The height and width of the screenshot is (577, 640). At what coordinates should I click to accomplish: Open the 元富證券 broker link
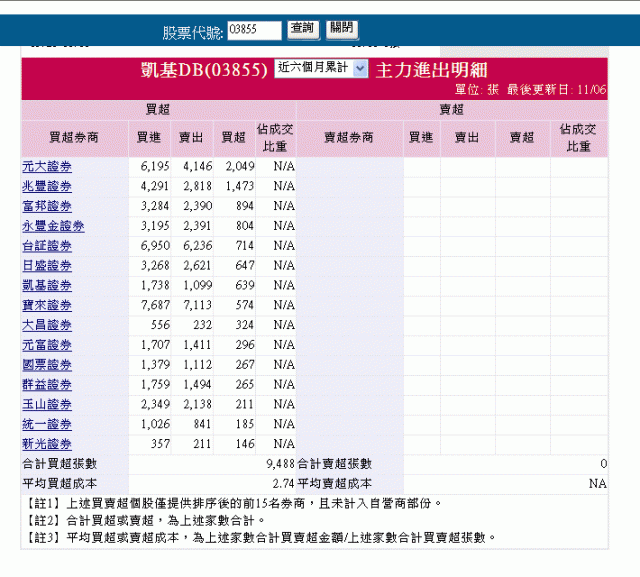click(47, 345)
